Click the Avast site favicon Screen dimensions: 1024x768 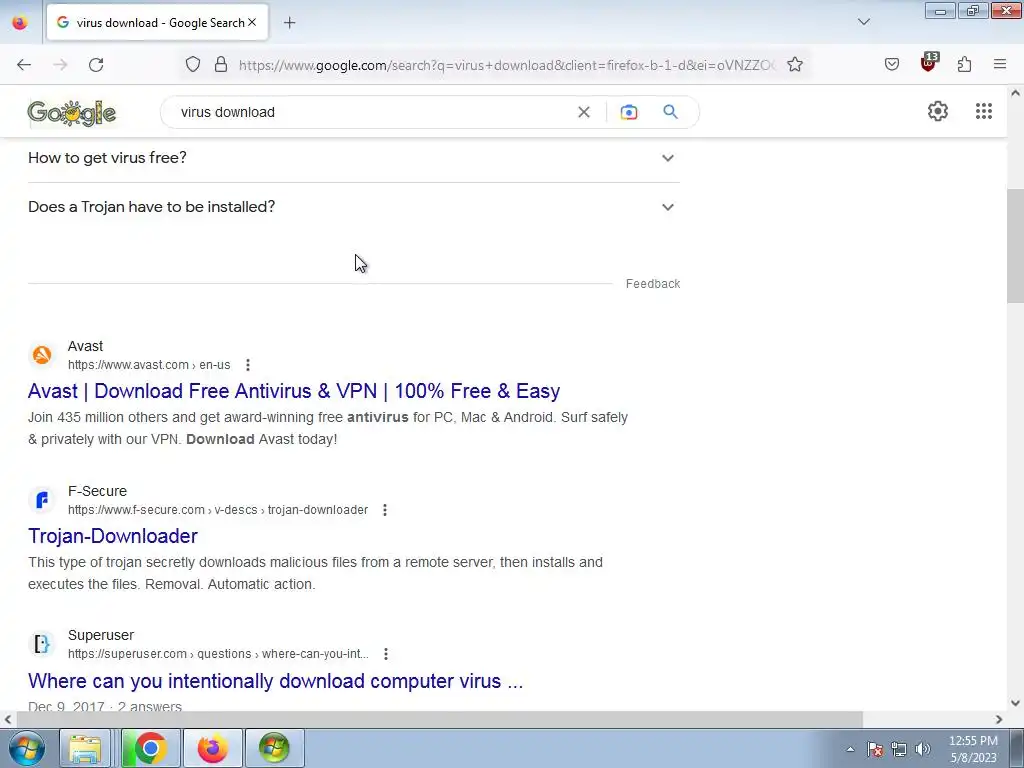click(42, 355)
